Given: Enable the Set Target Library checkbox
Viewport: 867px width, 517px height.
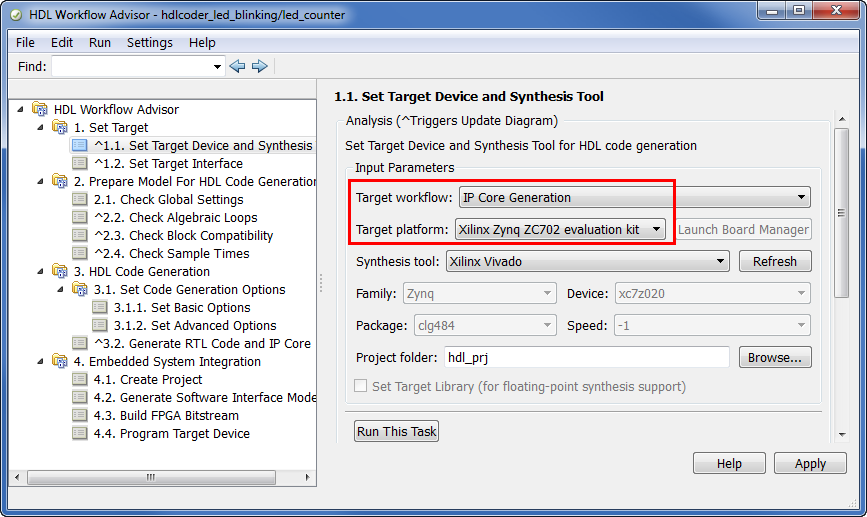Looking at the screenshot, I should click(361, 386).
